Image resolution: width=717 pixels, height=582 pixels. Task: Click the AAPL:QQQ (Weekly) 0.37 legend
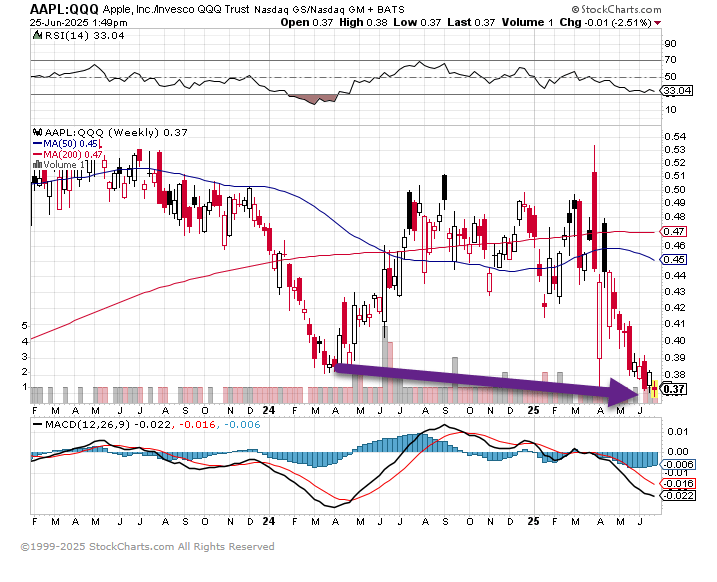coord(116,133)
